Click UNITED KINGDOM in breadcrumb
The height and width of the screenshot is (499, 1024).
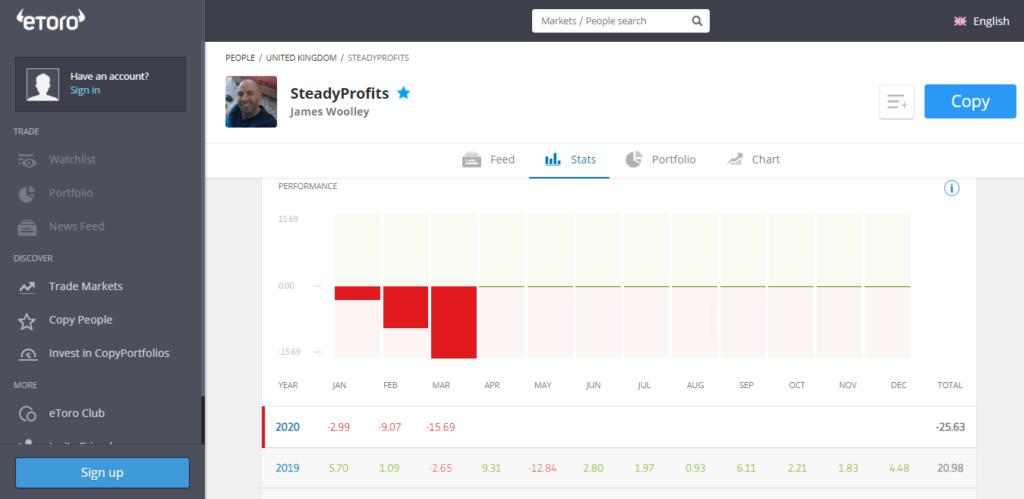[301, 58]
